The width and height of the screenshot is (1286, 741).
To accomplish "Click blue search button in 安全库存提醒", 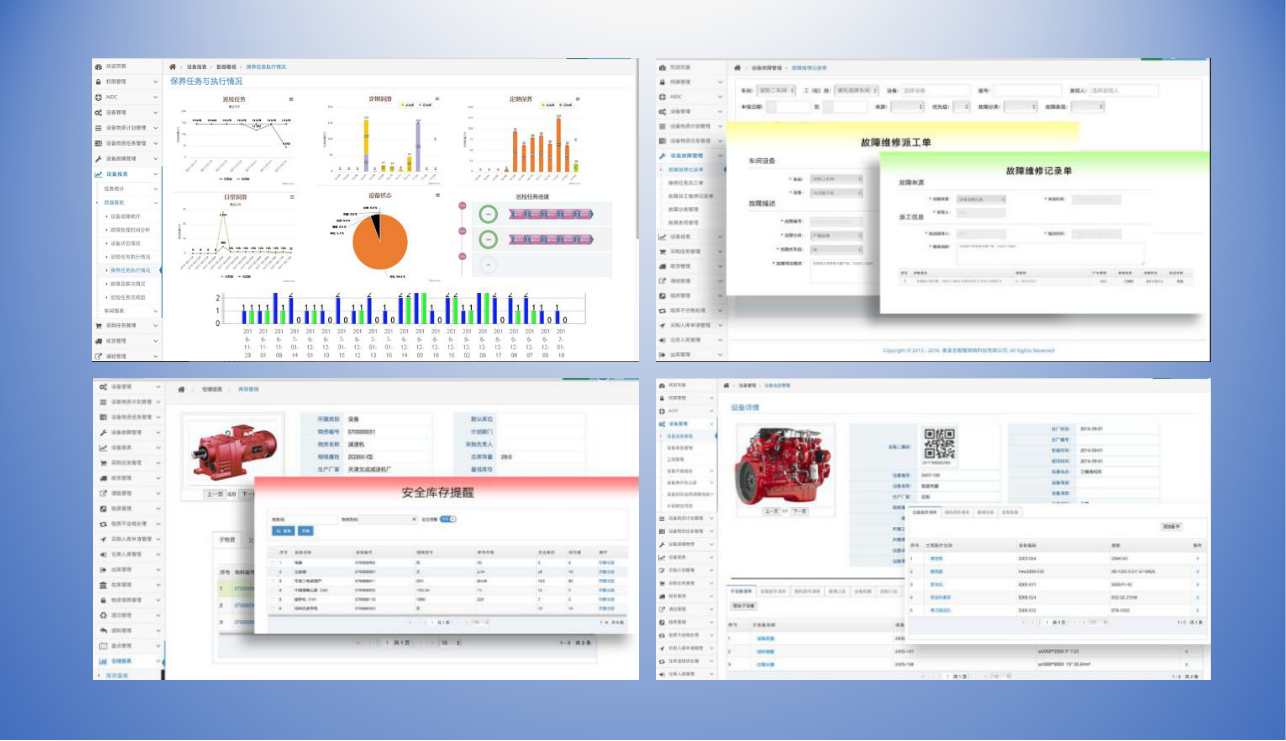I will [281, 531].
